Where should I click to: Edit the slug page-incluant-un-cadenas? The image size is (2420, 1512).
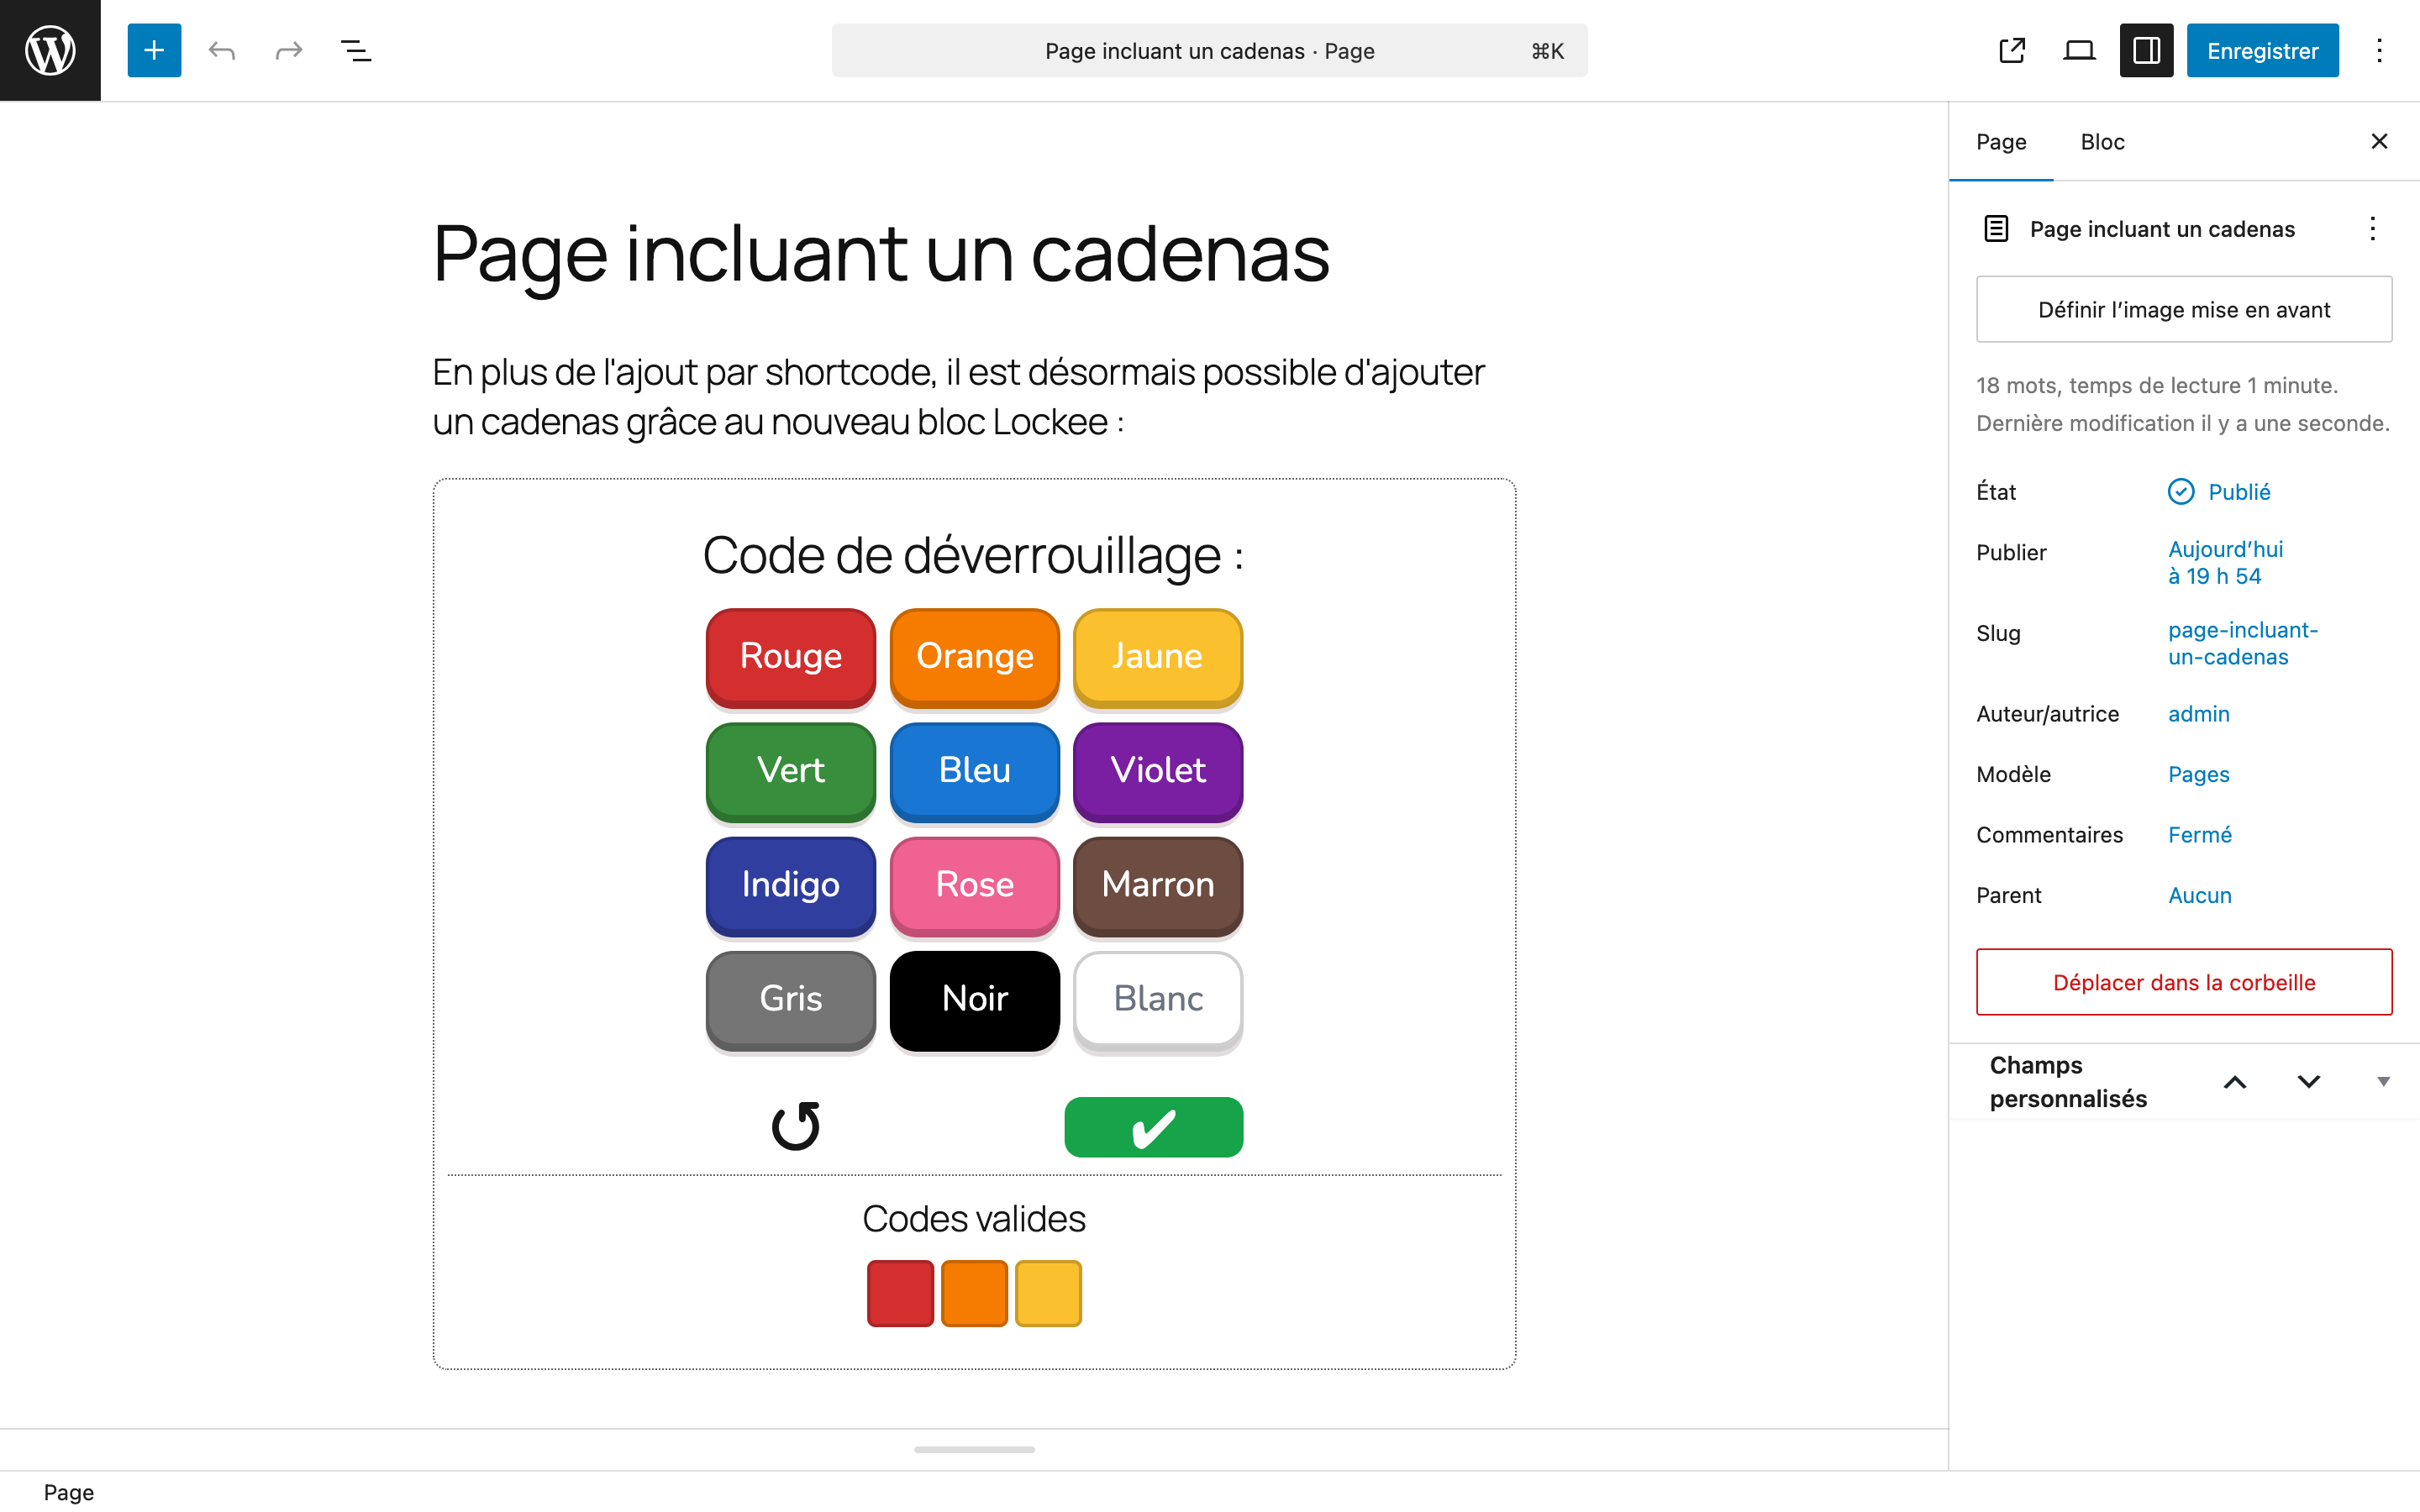coord(2242,643)
